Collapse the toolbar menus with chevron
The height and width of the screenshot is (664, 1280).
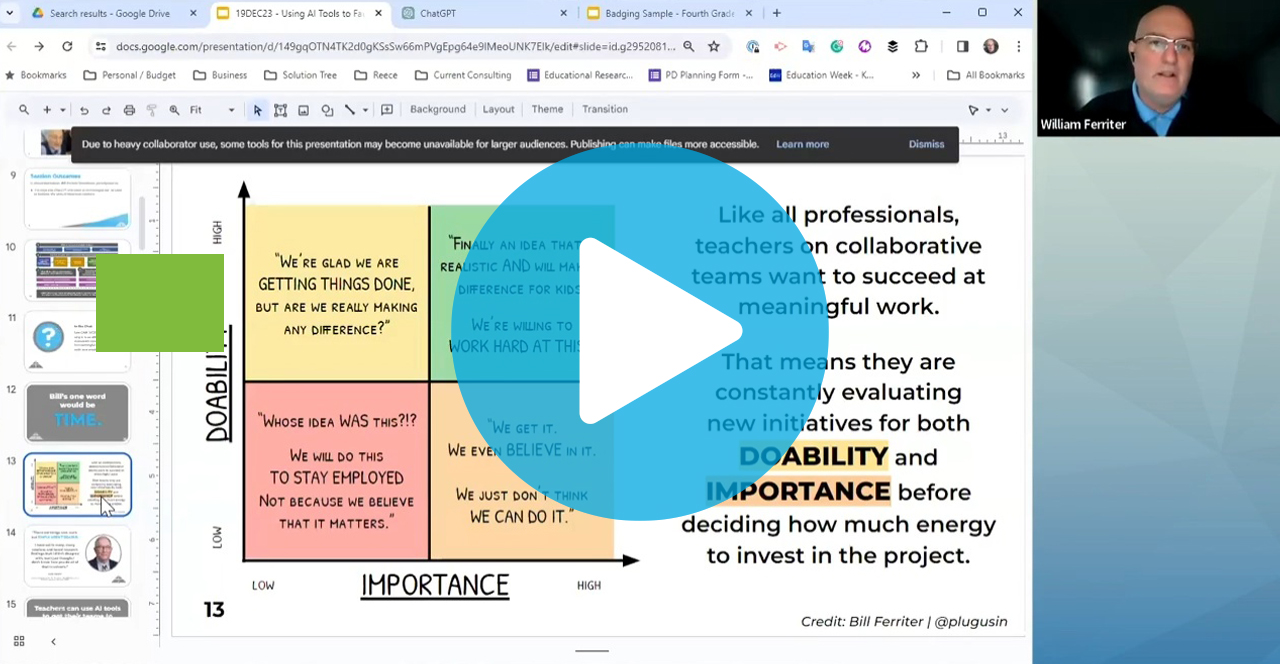click(1005, 110)
